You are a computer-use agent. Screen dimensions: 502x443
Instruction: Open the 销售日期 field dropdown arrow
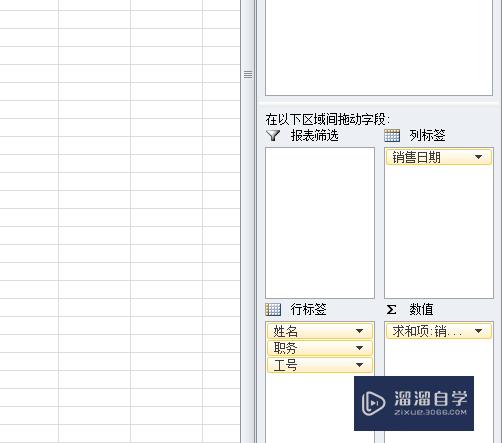[x=478, y=157]
